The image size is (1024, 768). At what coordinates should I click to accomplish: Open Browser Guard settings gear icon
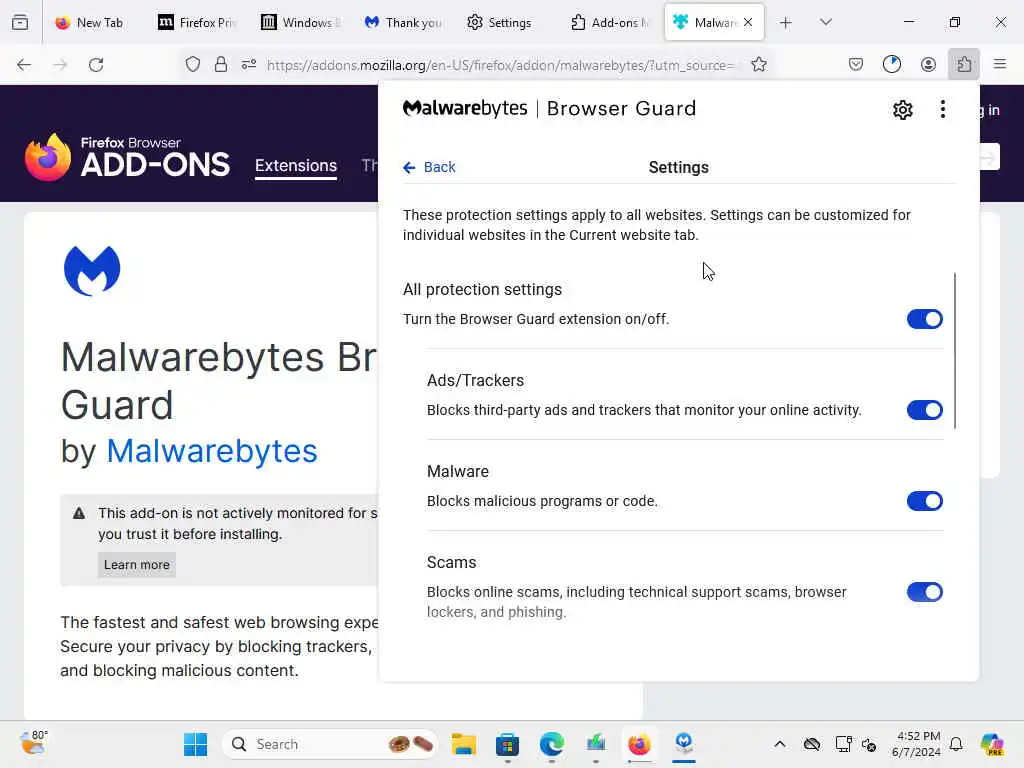click(x=903, y=110)
